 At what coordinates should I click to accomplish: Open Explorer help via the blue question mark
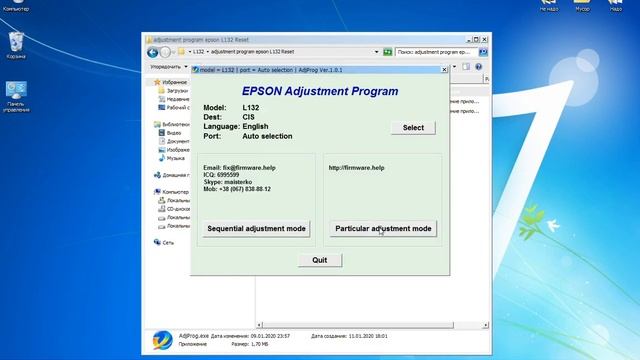coord(478,67)
